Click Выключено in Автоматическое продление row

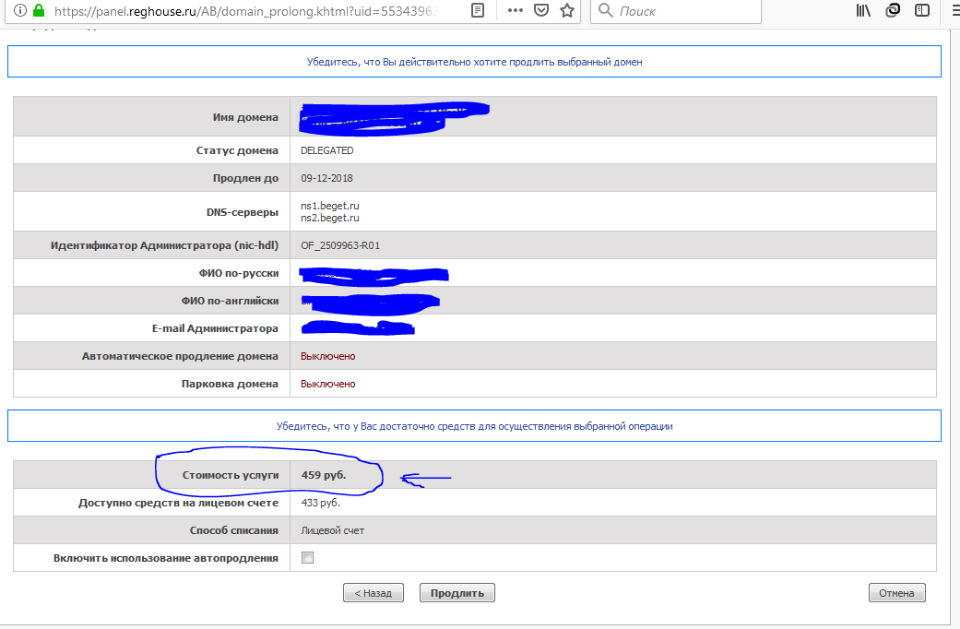(x=328, y=356)
